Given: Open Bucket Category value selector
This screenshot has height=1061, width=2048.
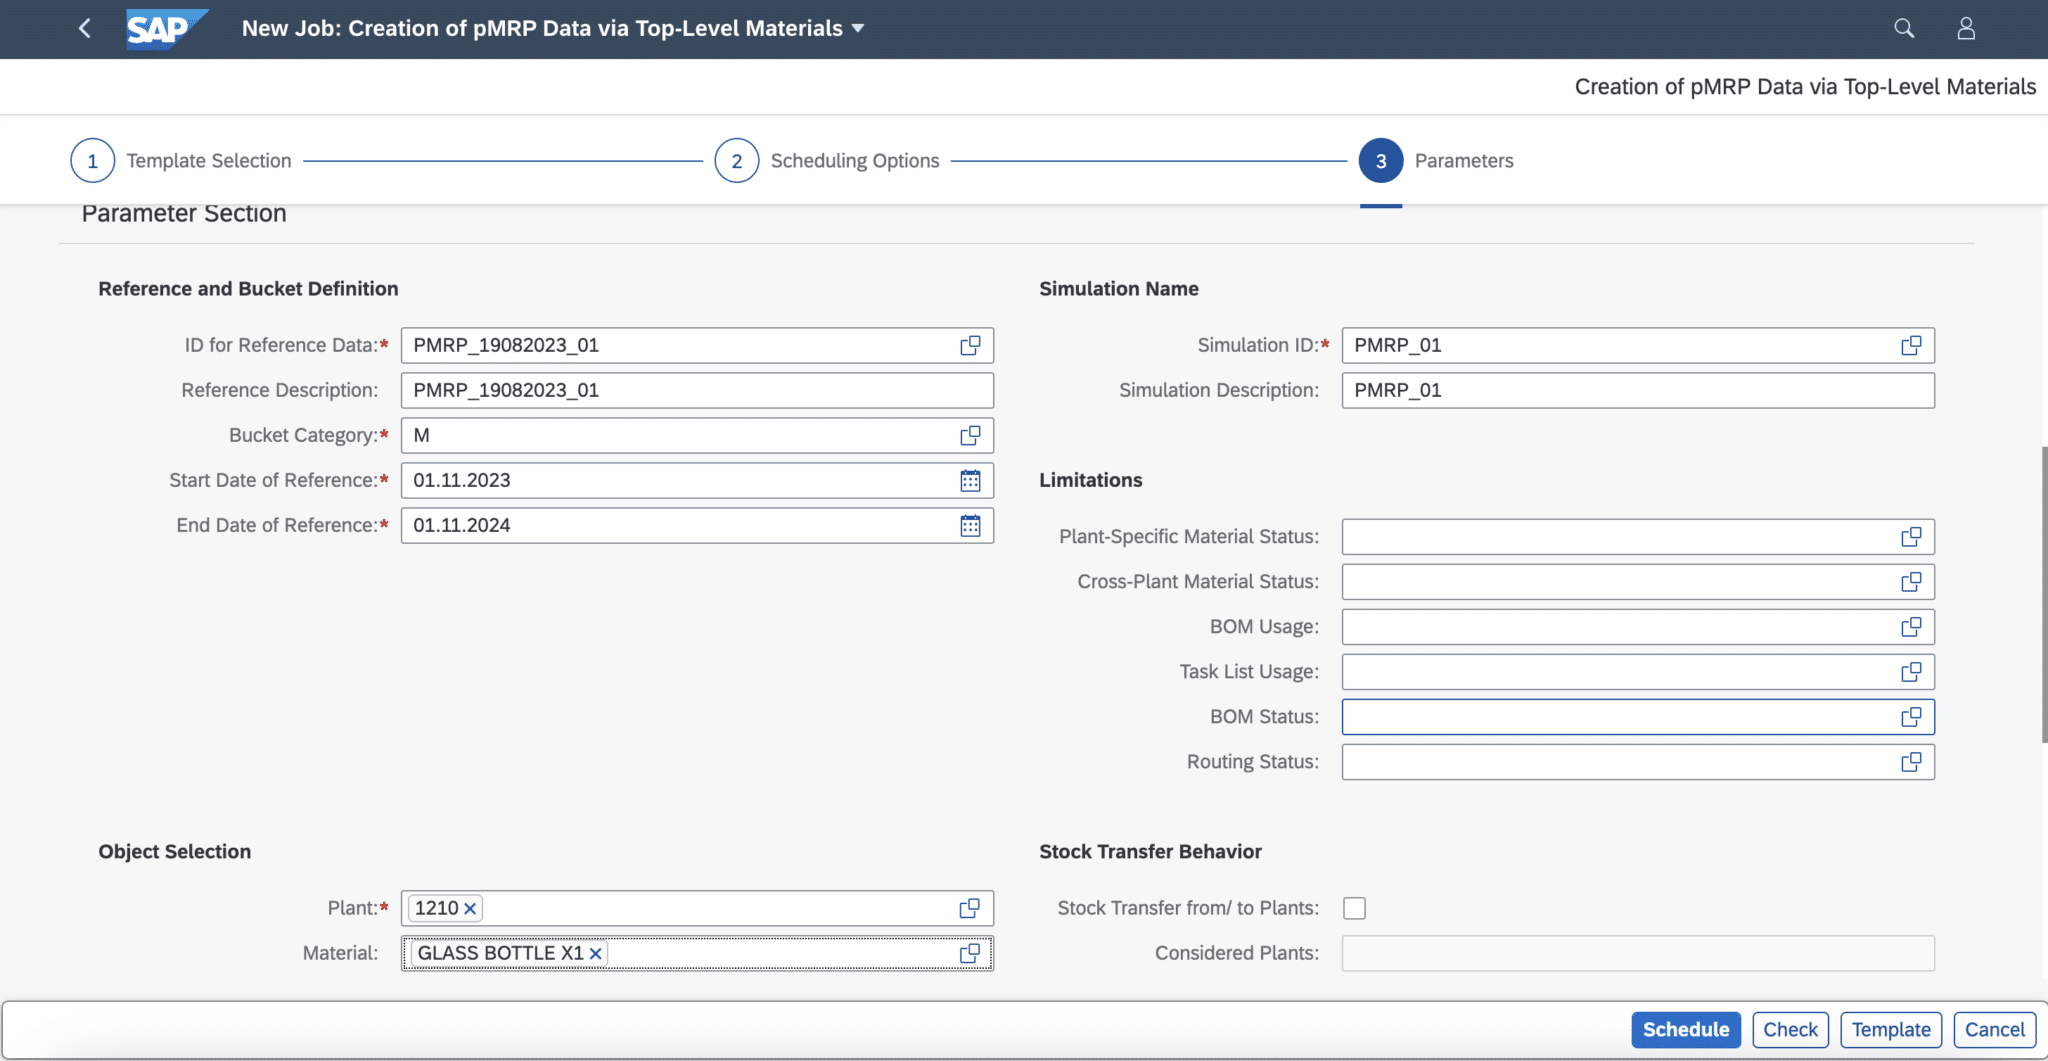Looking at the screenshot, I should point(969,436).
